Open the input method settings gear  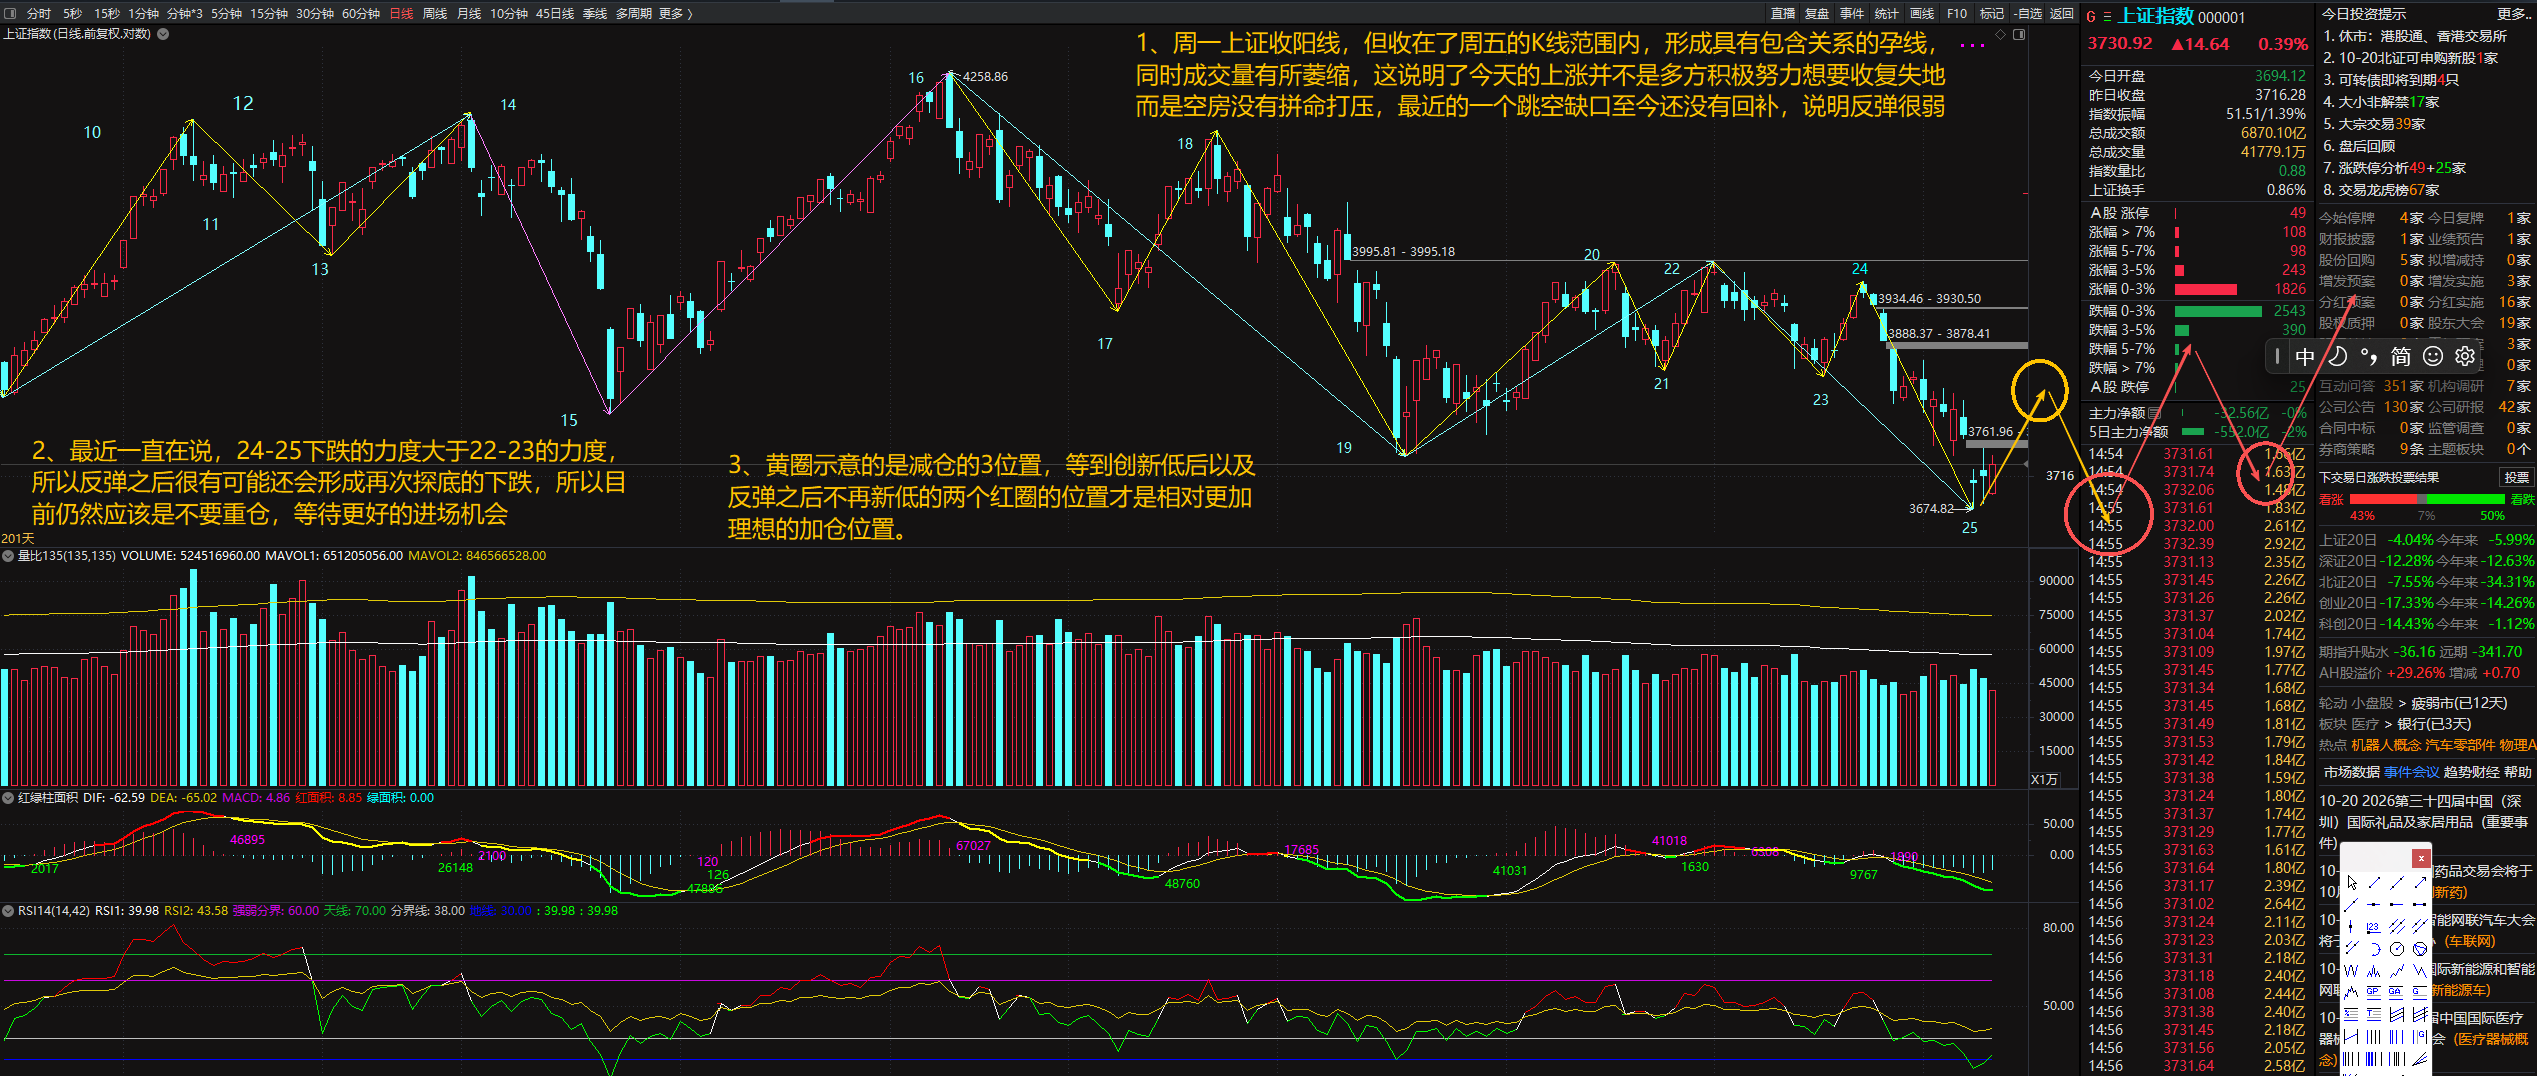tap(2465, 356)
